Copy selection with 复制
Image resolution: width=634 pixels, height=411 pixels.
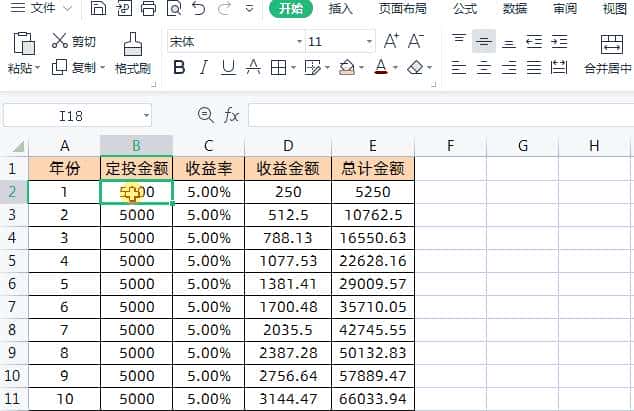click(75, 67)
